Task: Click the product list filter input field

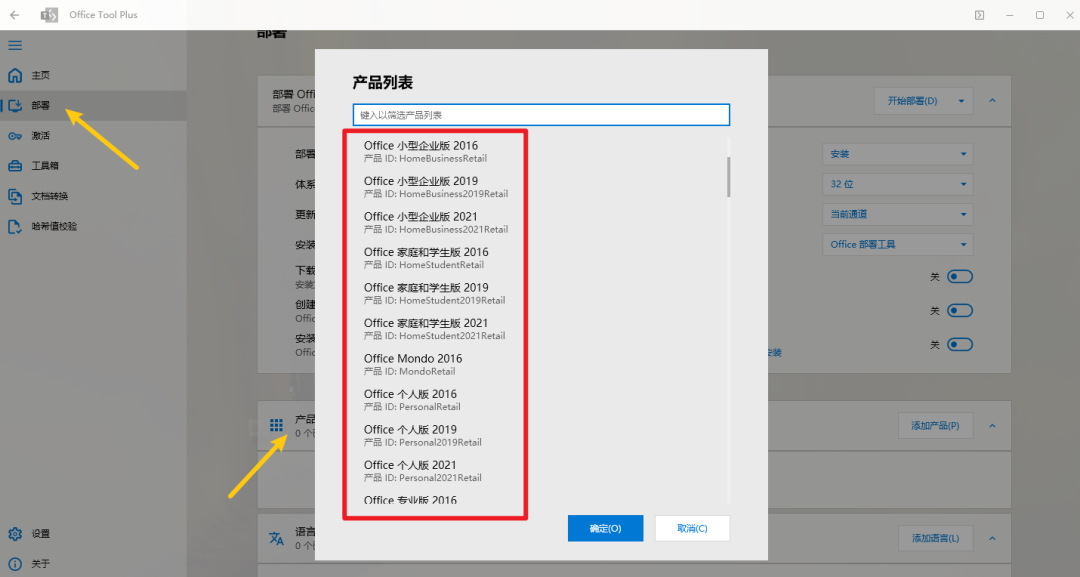Action: click(541, 114)
